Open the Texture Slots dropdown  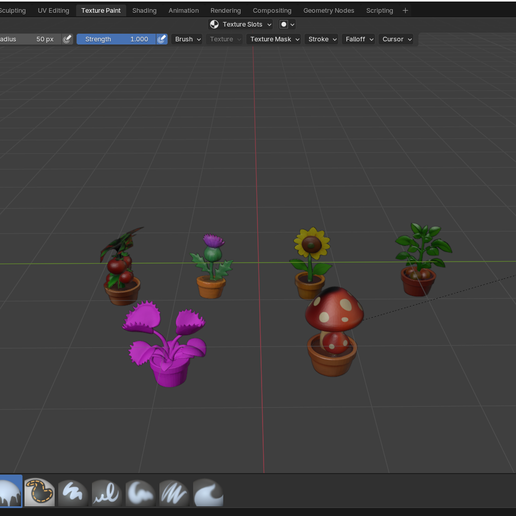pos(241,24)
